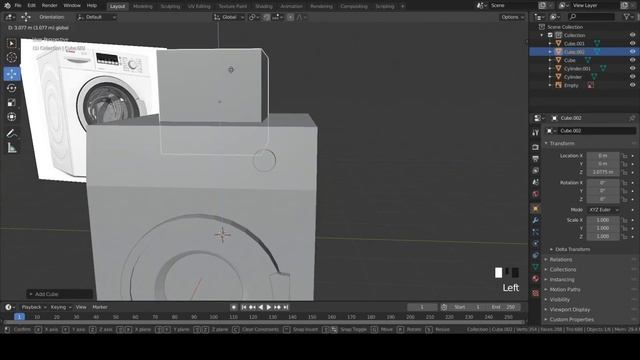
Task: Open the Render properties tab
Action: tap(536, 147)
